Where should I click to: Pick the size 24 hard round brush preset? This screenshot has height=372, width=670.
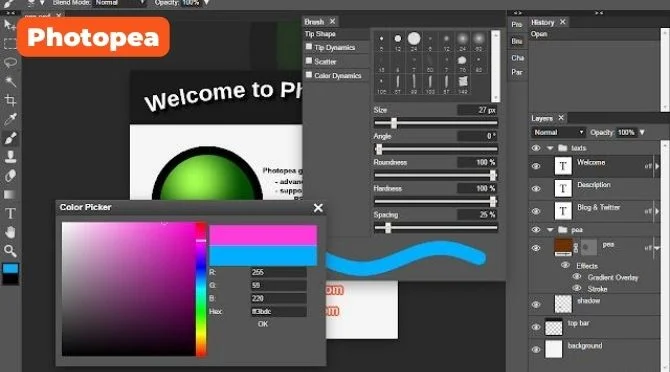pyautogui.click(x=414, y=39)
